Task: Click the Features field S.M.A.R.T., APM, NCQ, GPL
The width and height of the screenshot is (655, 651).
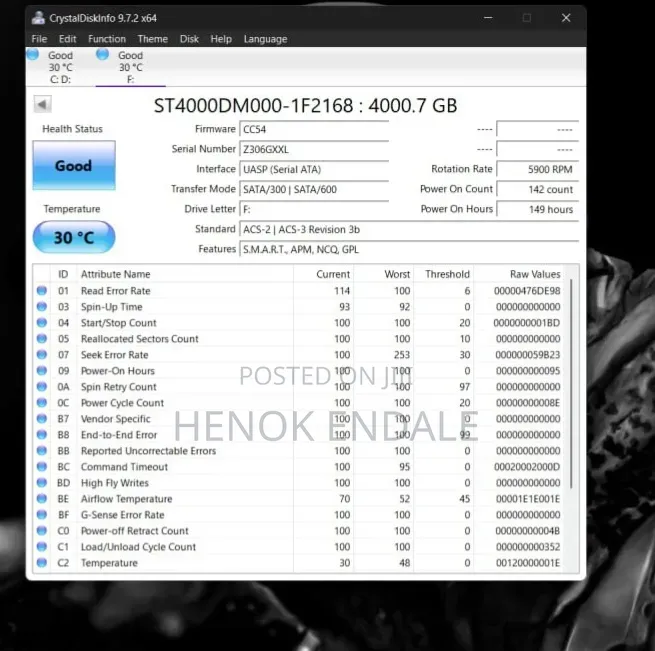Action: [409, 249]
